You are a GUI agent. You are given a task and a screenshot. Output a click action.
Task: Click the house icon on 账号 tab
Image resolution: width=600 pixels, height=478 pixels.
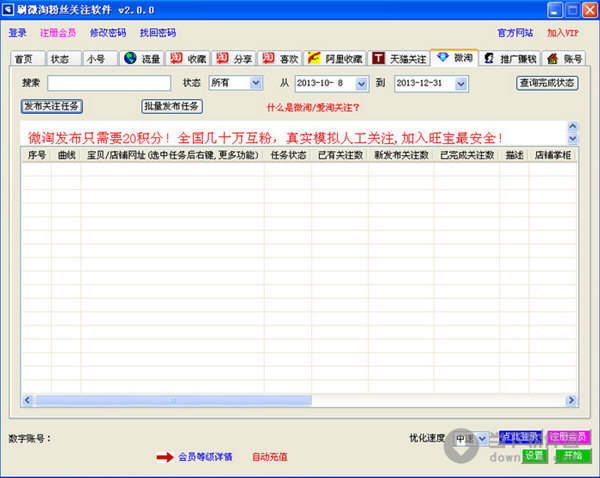coord(552,58)
